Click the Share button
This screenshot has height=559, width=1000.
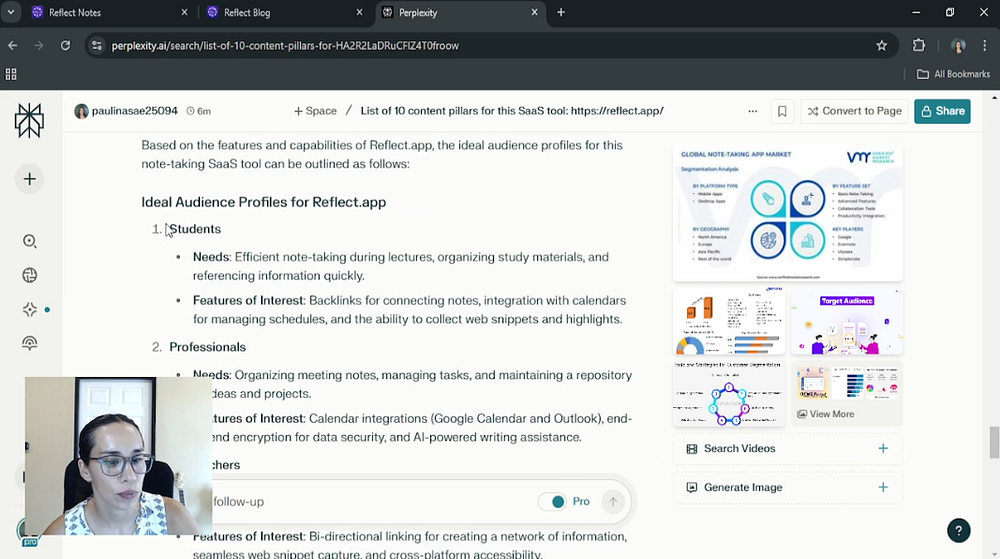(941, 111)
